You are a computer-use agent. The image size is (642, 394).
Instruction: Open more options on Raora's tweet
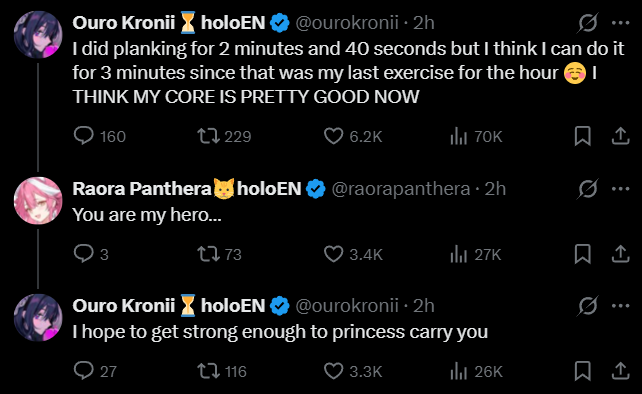pos(621,189)
